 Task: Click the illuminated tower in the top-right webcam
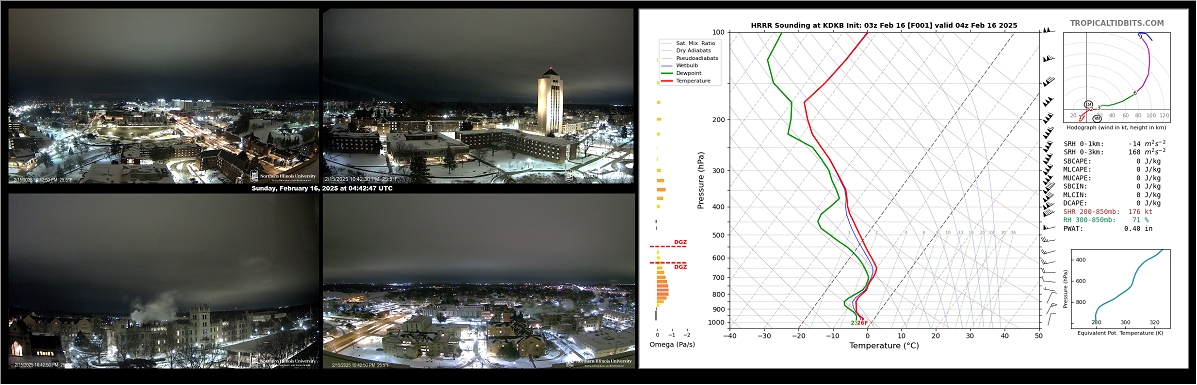coord(550,101)
